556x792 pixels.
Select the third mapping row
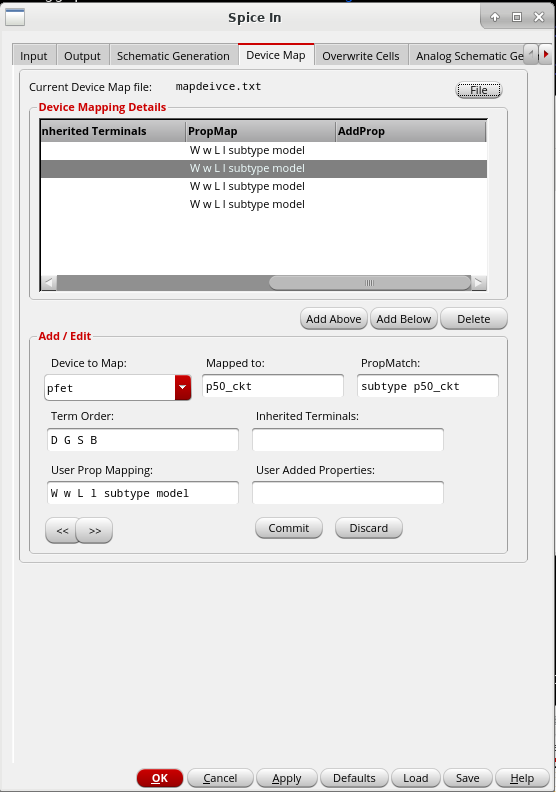(x=264, y=186)
